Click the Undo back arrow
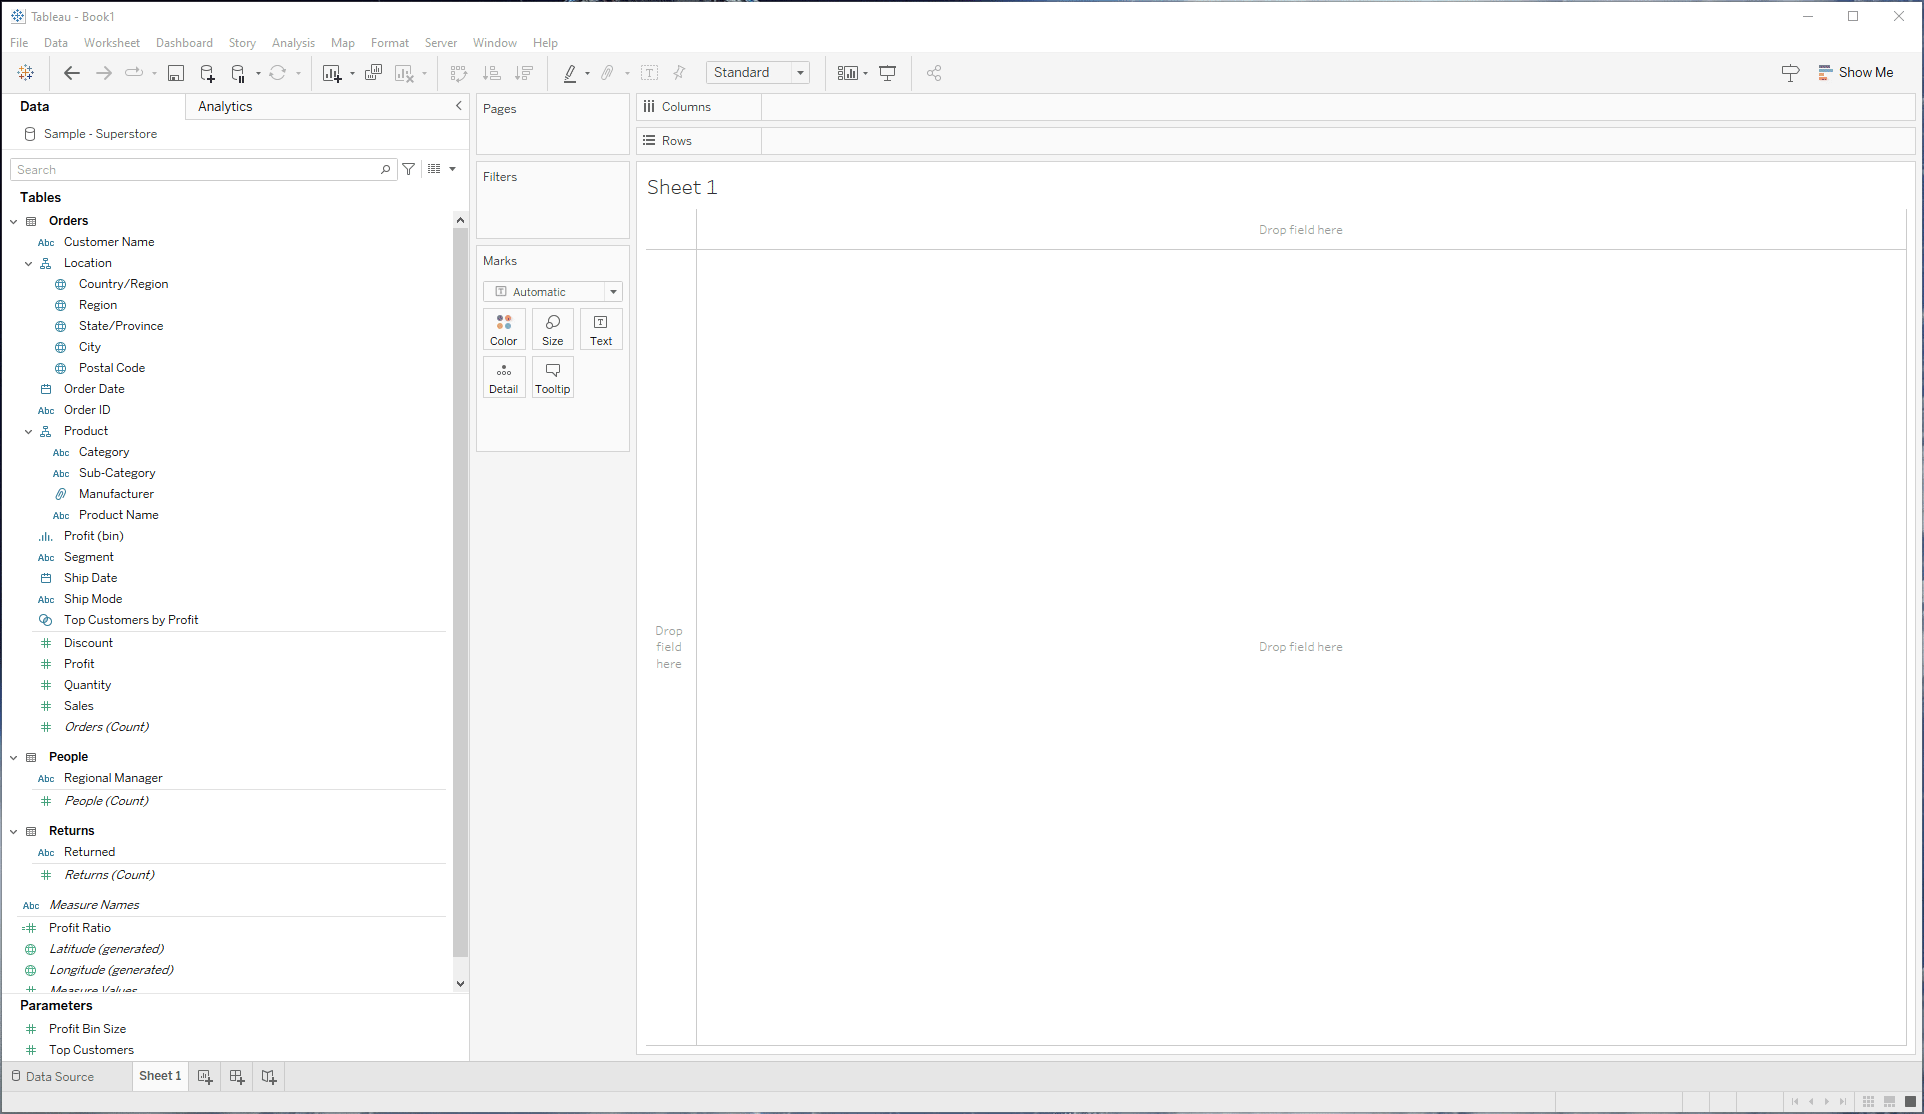Image resolution: width=1924 pixels, height=1114 pixels. (71, 73)
